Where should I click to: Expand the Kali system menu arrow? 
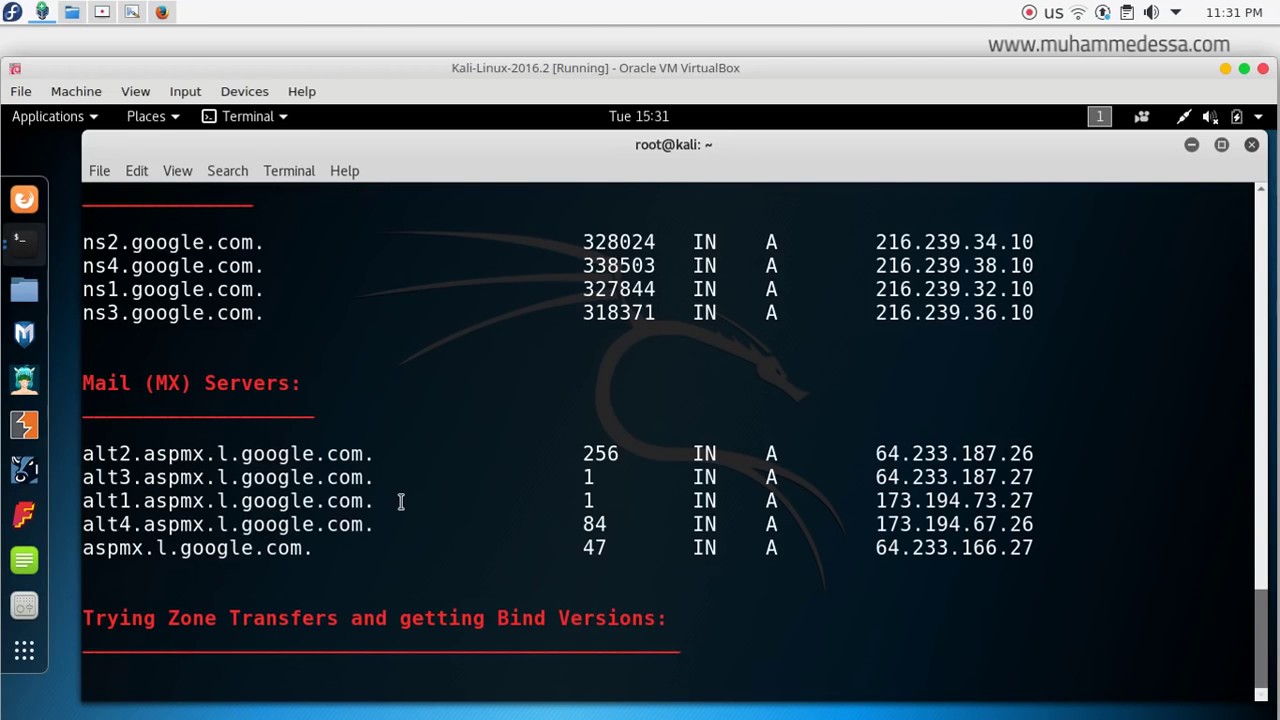(x=1258, y=117)
